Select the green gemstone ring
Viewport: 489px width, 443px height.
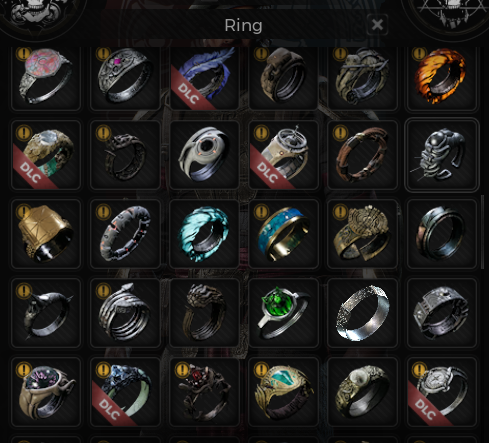point(283,313)
